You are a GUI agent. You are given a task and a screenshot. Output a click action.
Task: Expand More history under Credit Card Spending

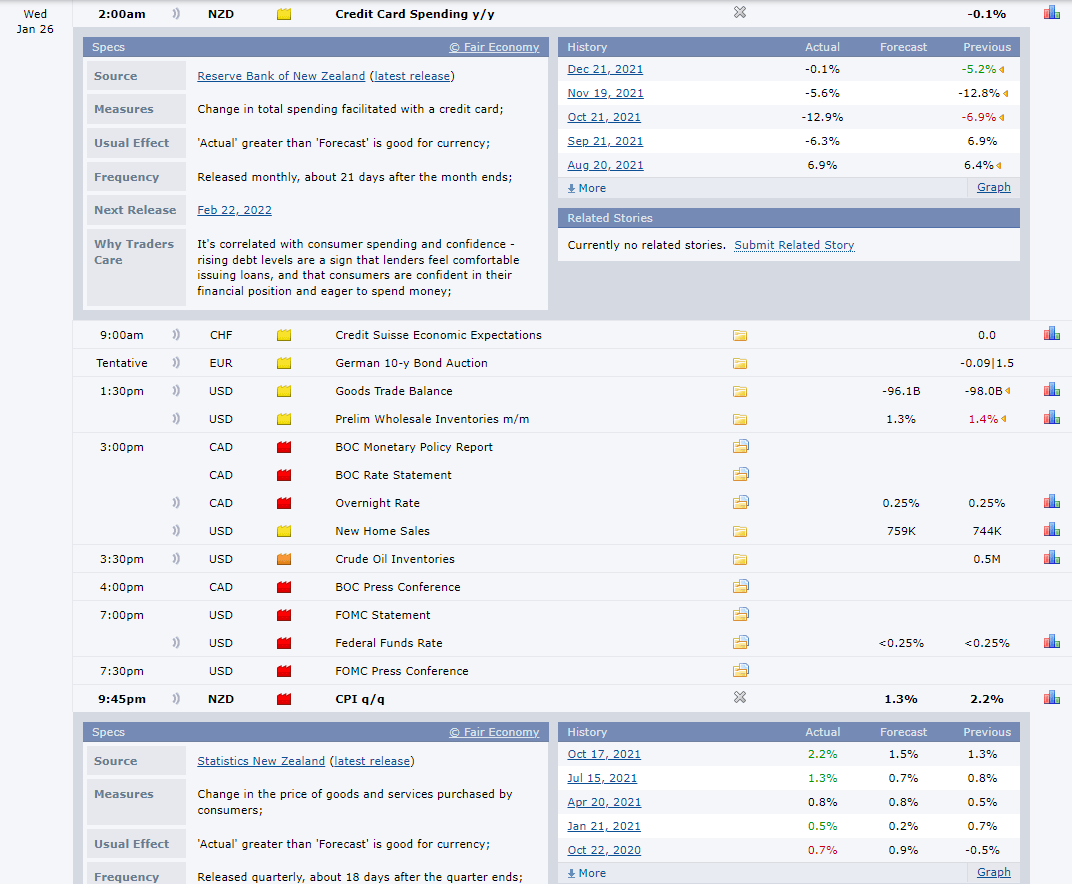[587, 188]
